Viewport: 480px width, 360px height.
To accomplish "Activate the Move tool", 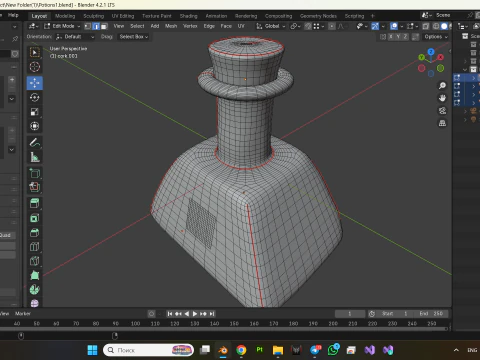I will [x=35, y=83].
